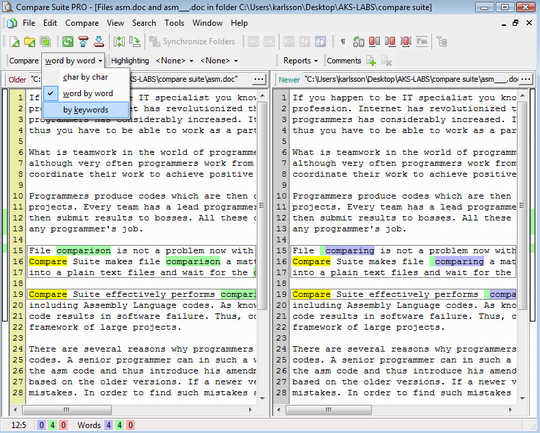The image size is (540, 433).
Task: Choose 'by keywords' comparison mode
Action: (86, 110)
